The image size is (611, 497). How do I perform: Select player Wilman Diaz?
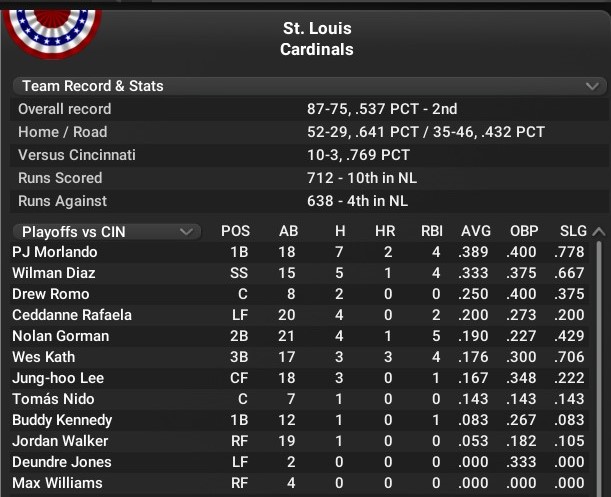point(51,273)
